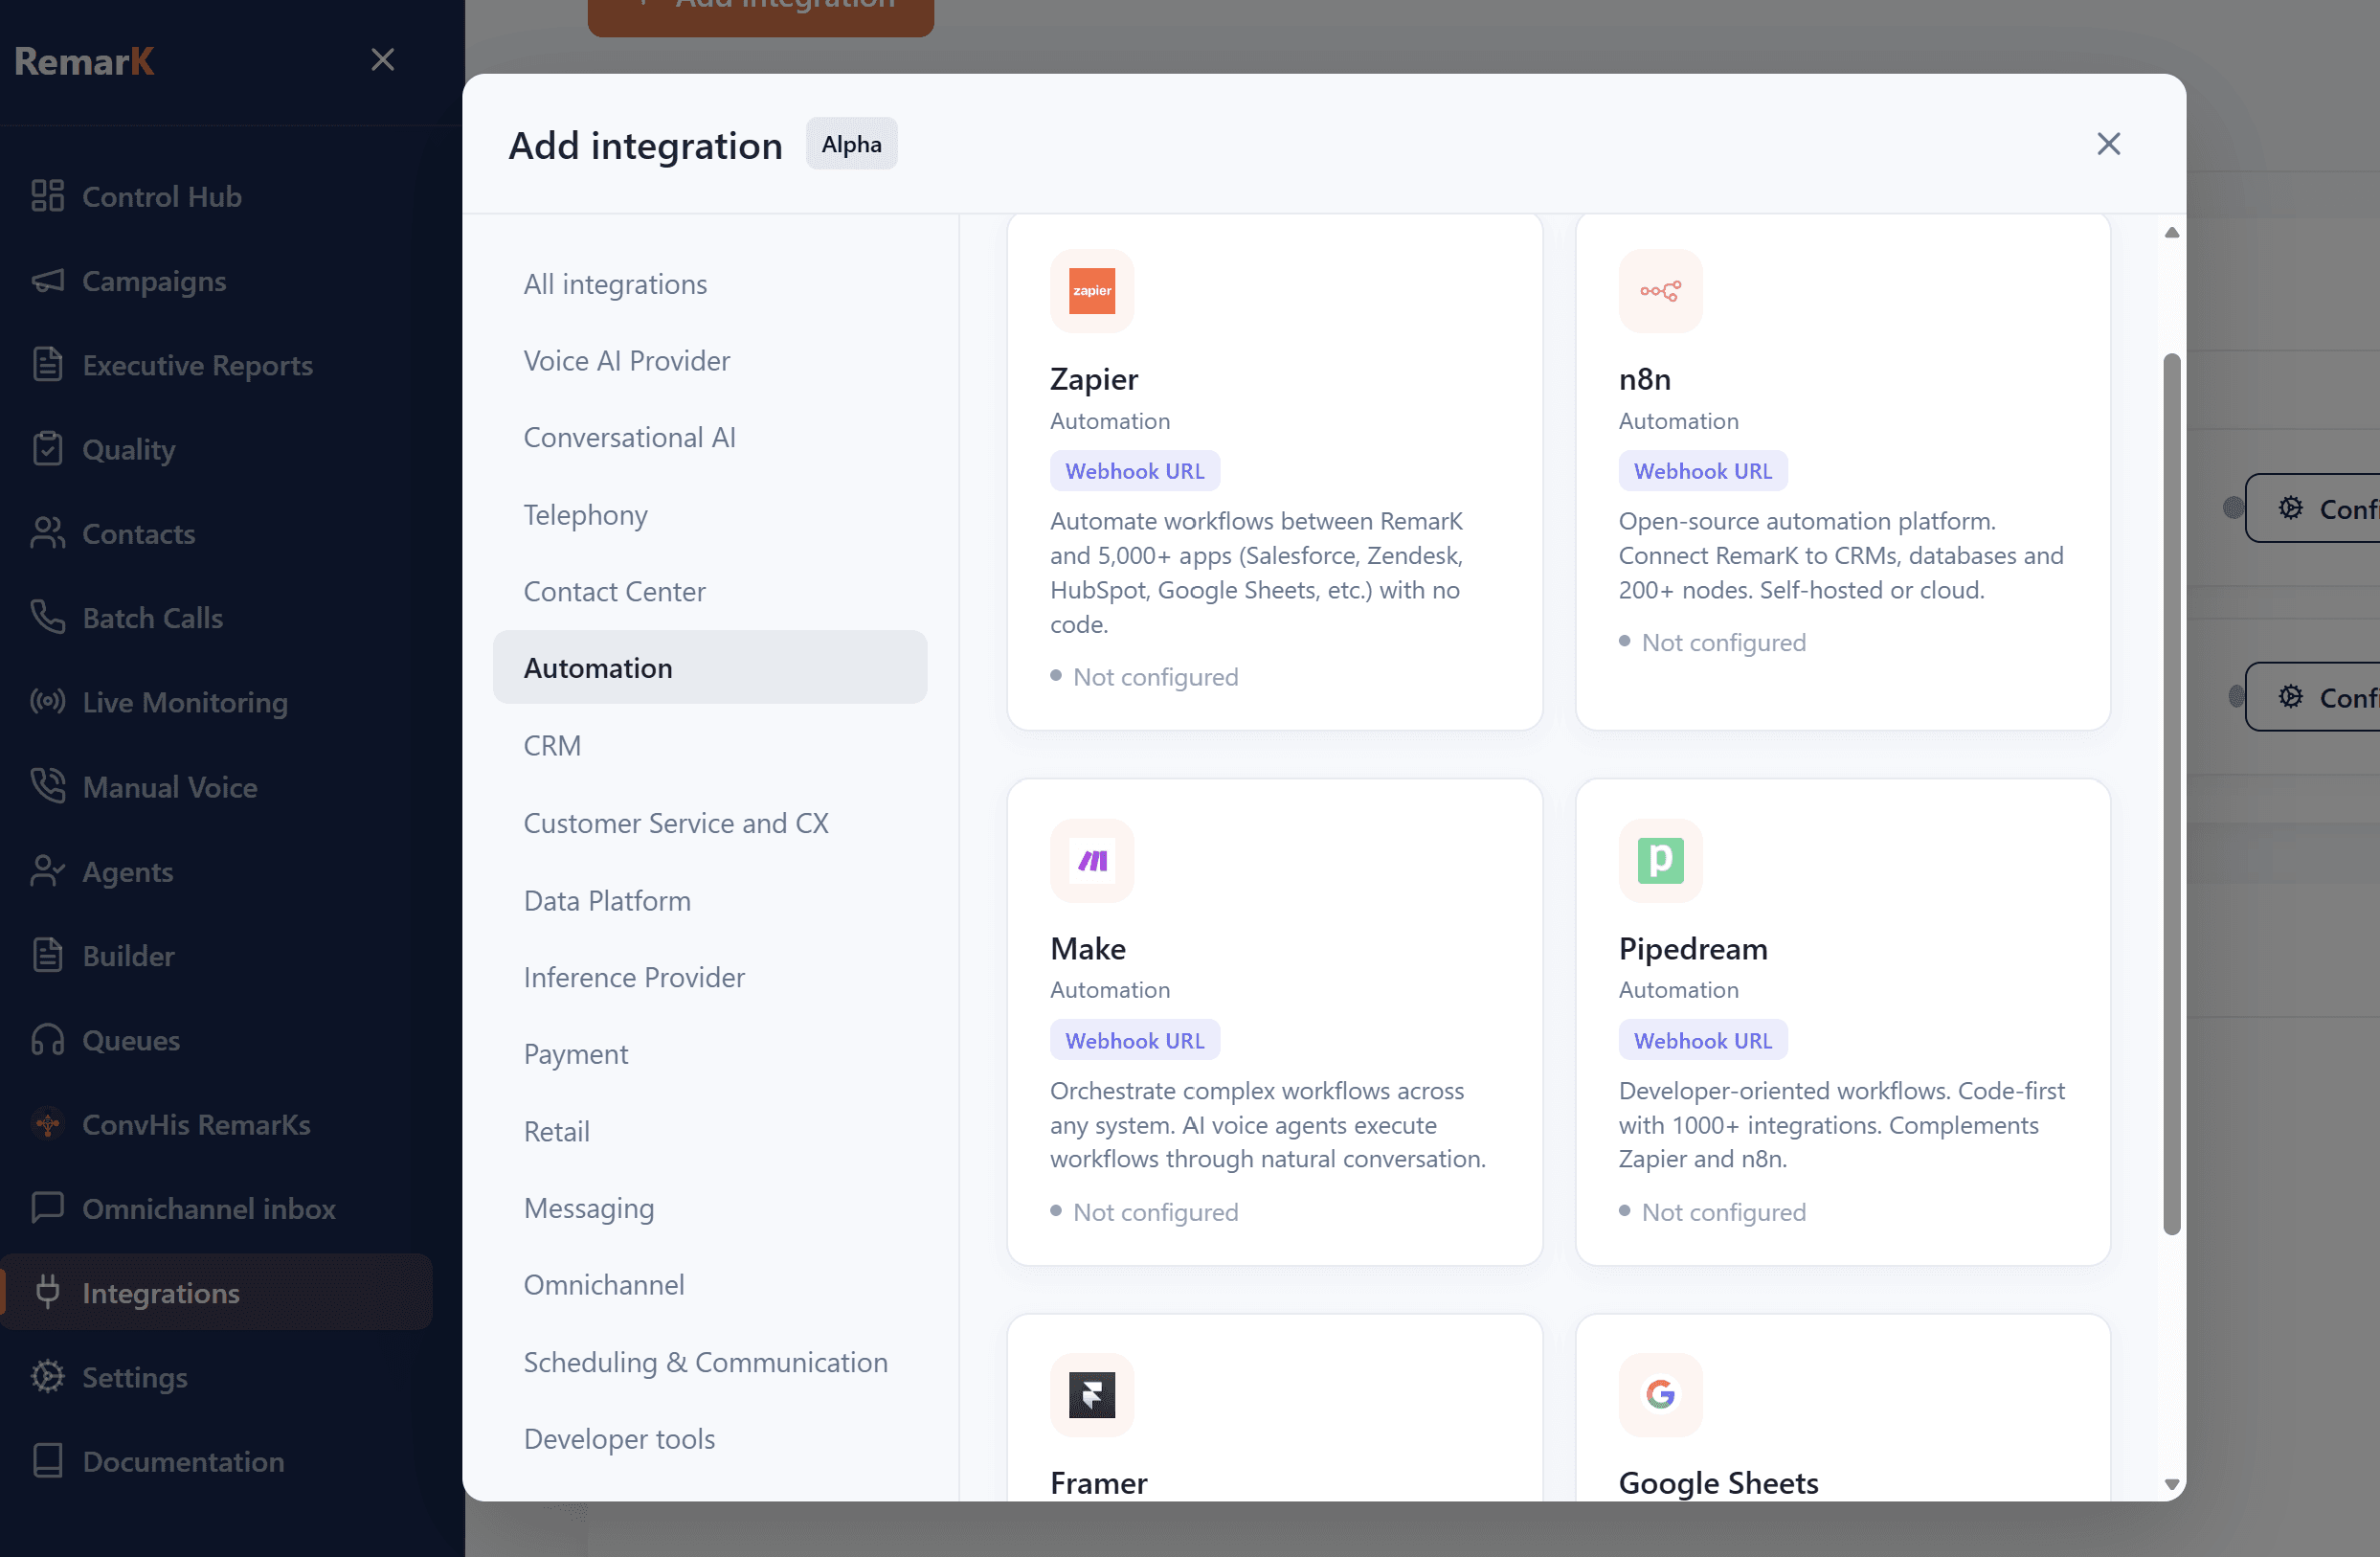Click the Webhook URL tag on Pipedream

(1702, 1040)
